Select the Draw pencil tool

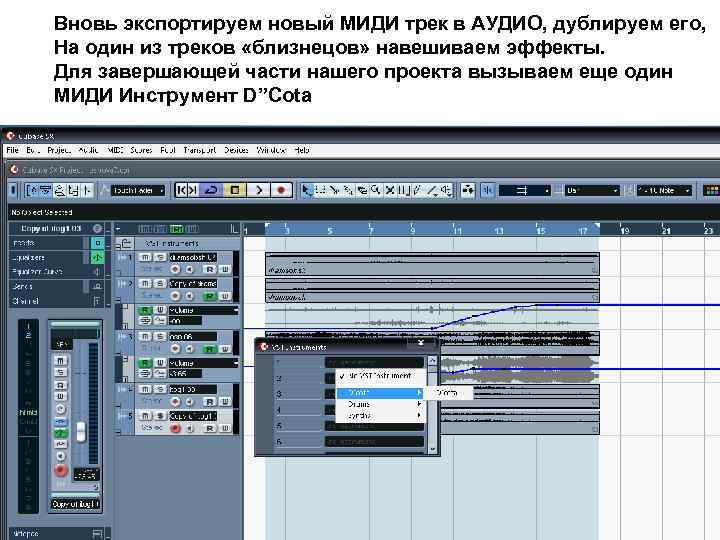point(418,190)
